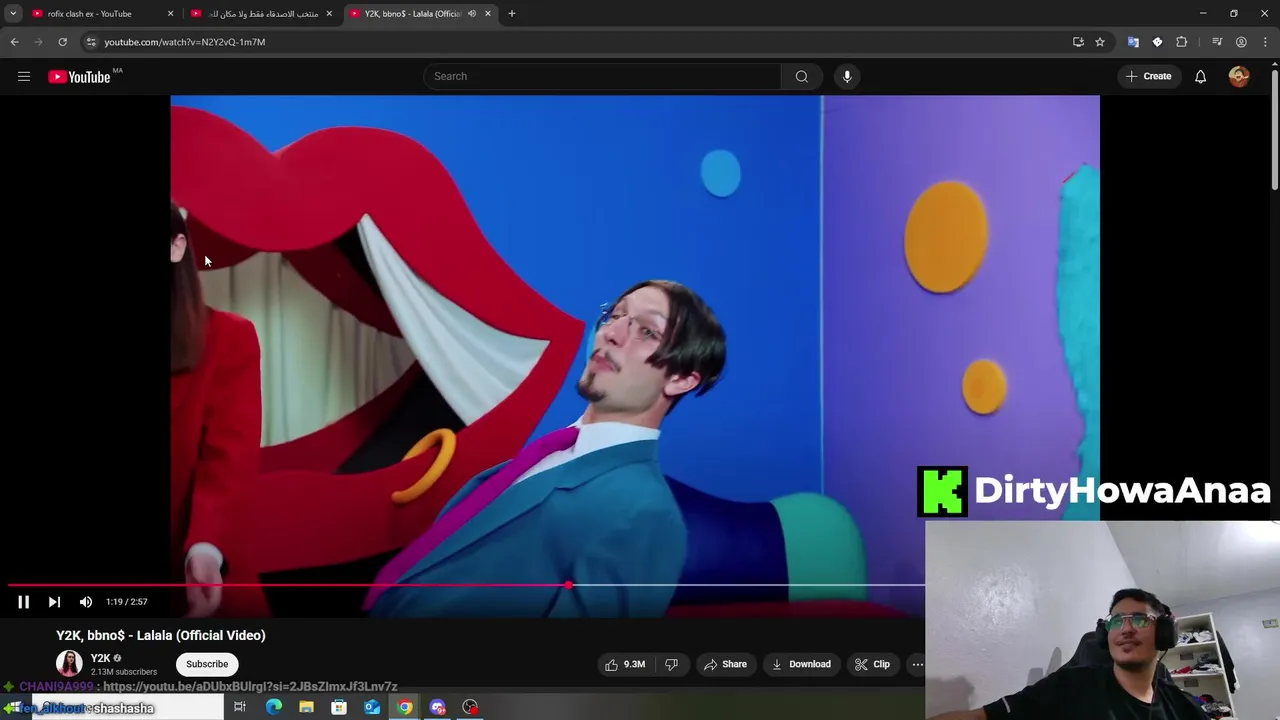The image size is (1280, 720).
Task: Pause the video playback
Action: 23,602
